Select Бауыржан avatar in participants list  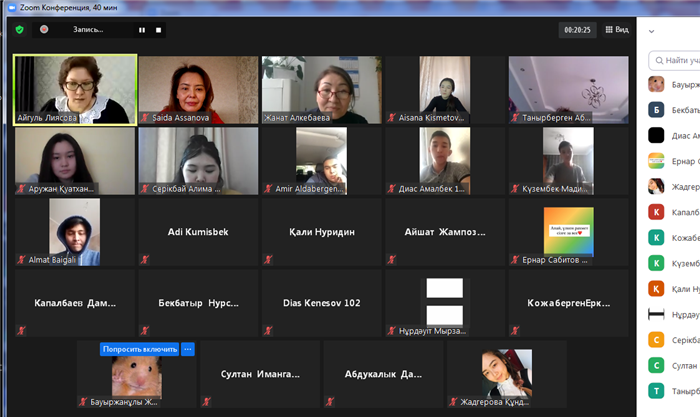point(657,84)
